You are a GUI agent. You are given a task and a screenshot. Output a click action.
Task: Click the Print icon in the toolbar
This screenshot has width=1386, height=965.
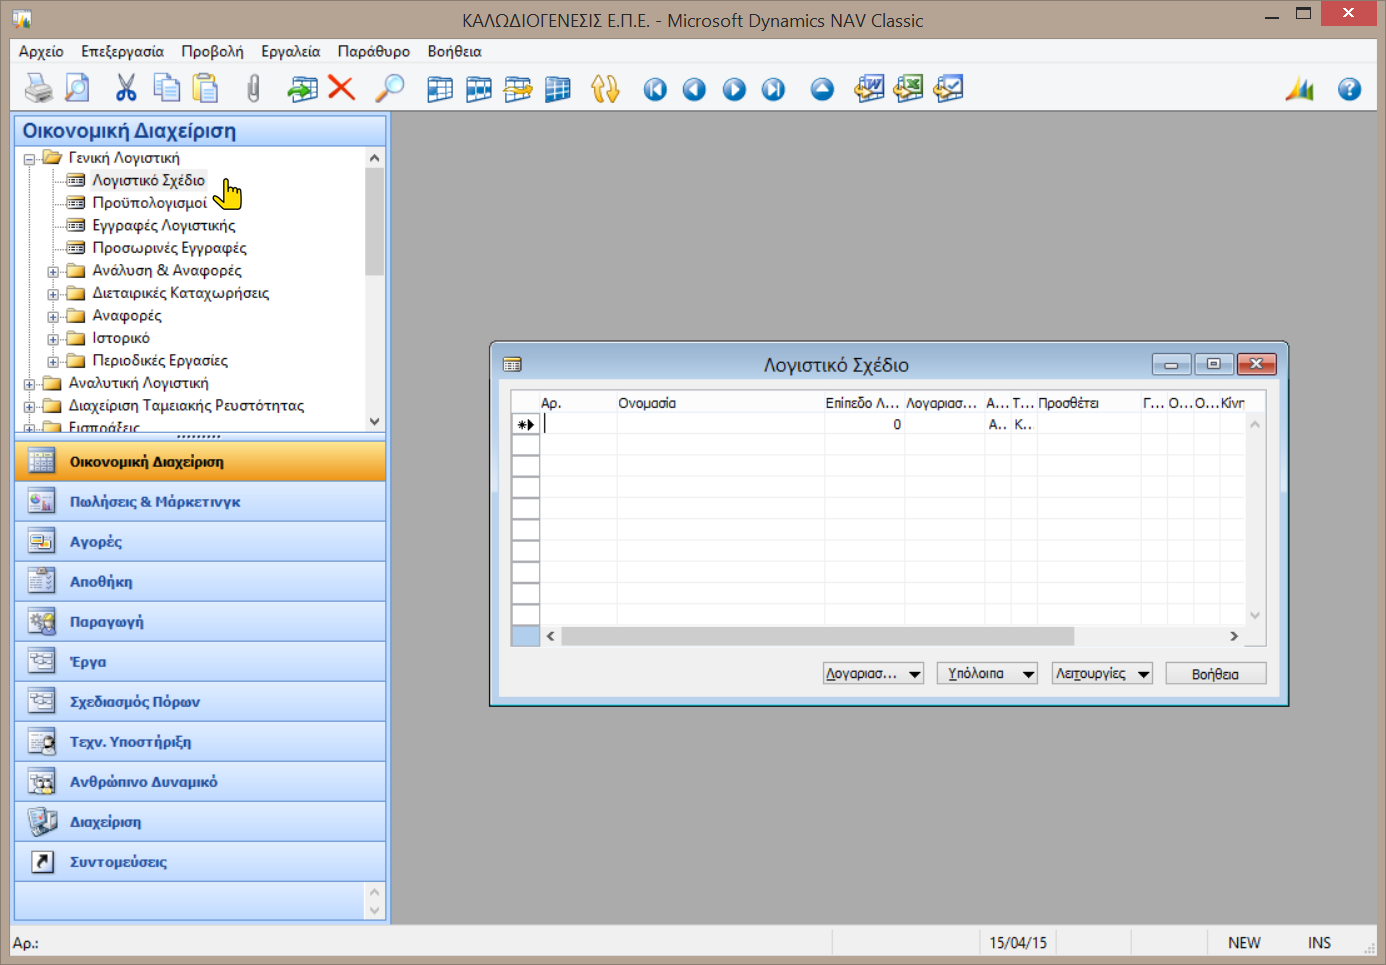pos(38,89)
